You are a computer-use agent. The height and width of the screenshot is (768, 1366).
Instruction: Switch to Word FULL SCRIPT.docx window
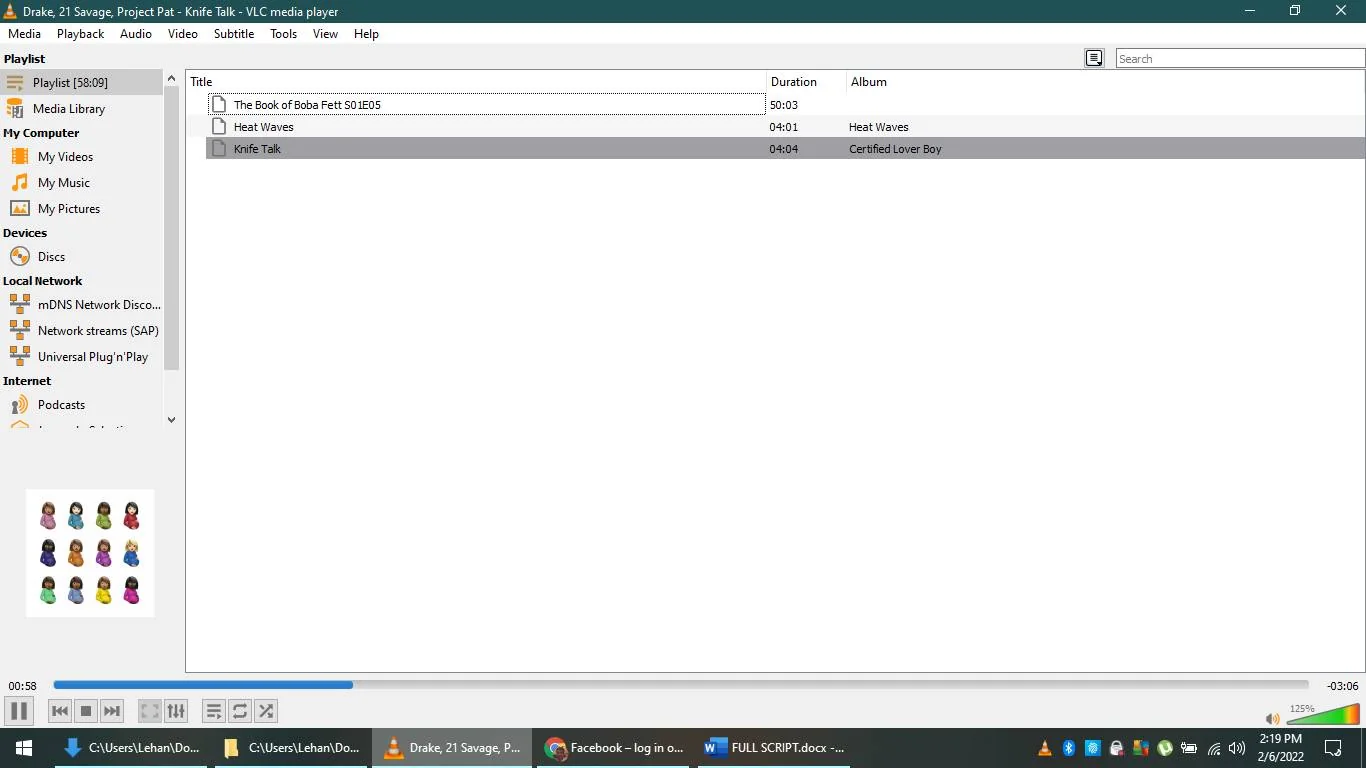pos(775,748)
